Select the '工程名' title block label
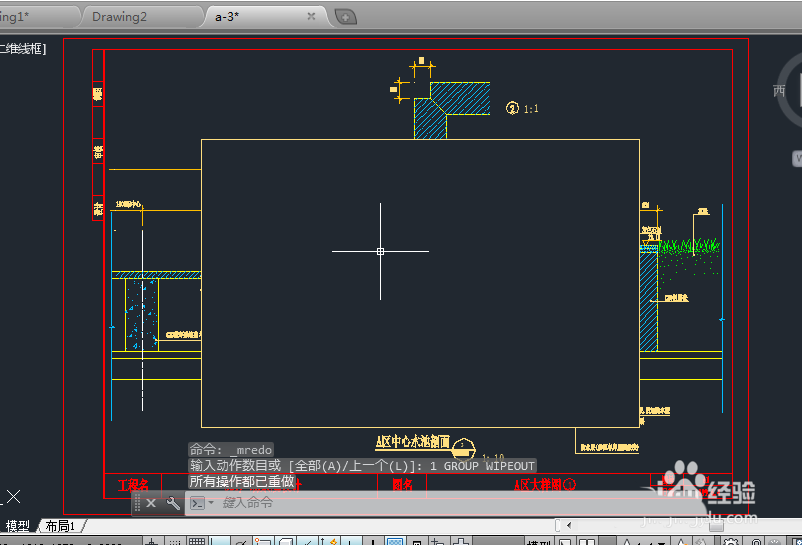The height and width of the screenshot is (545, 802). 133,485
